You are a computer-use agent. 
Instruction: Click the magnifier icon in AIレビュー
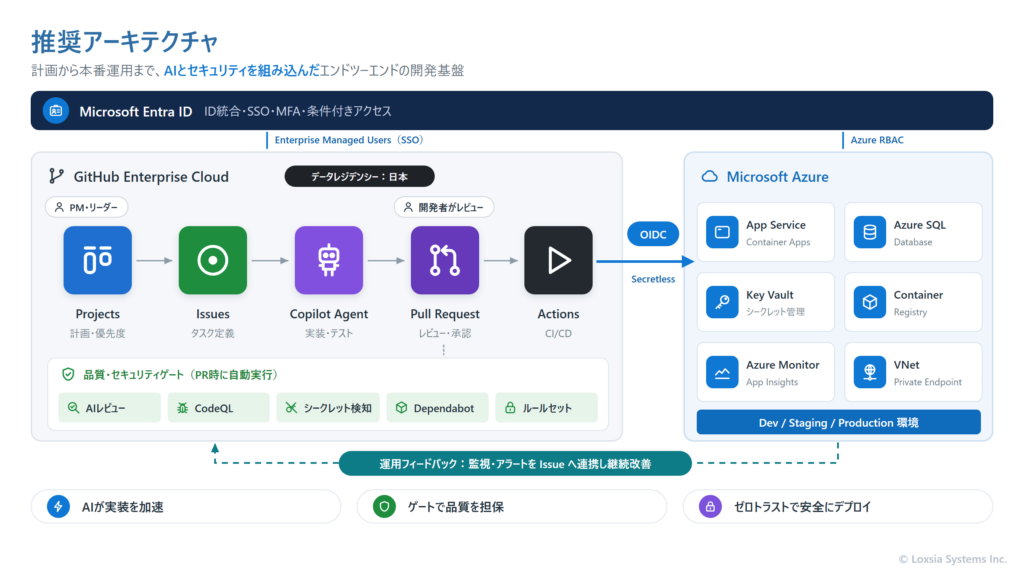point(73,408)
